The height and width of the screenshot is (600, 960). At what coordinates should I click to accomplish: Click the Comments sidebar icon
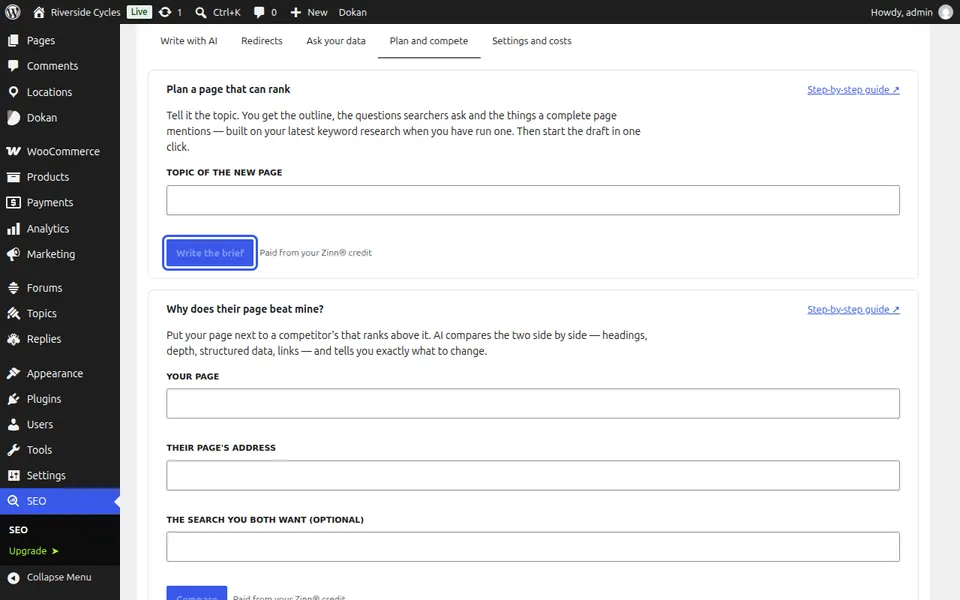click(x=13, y=66)
